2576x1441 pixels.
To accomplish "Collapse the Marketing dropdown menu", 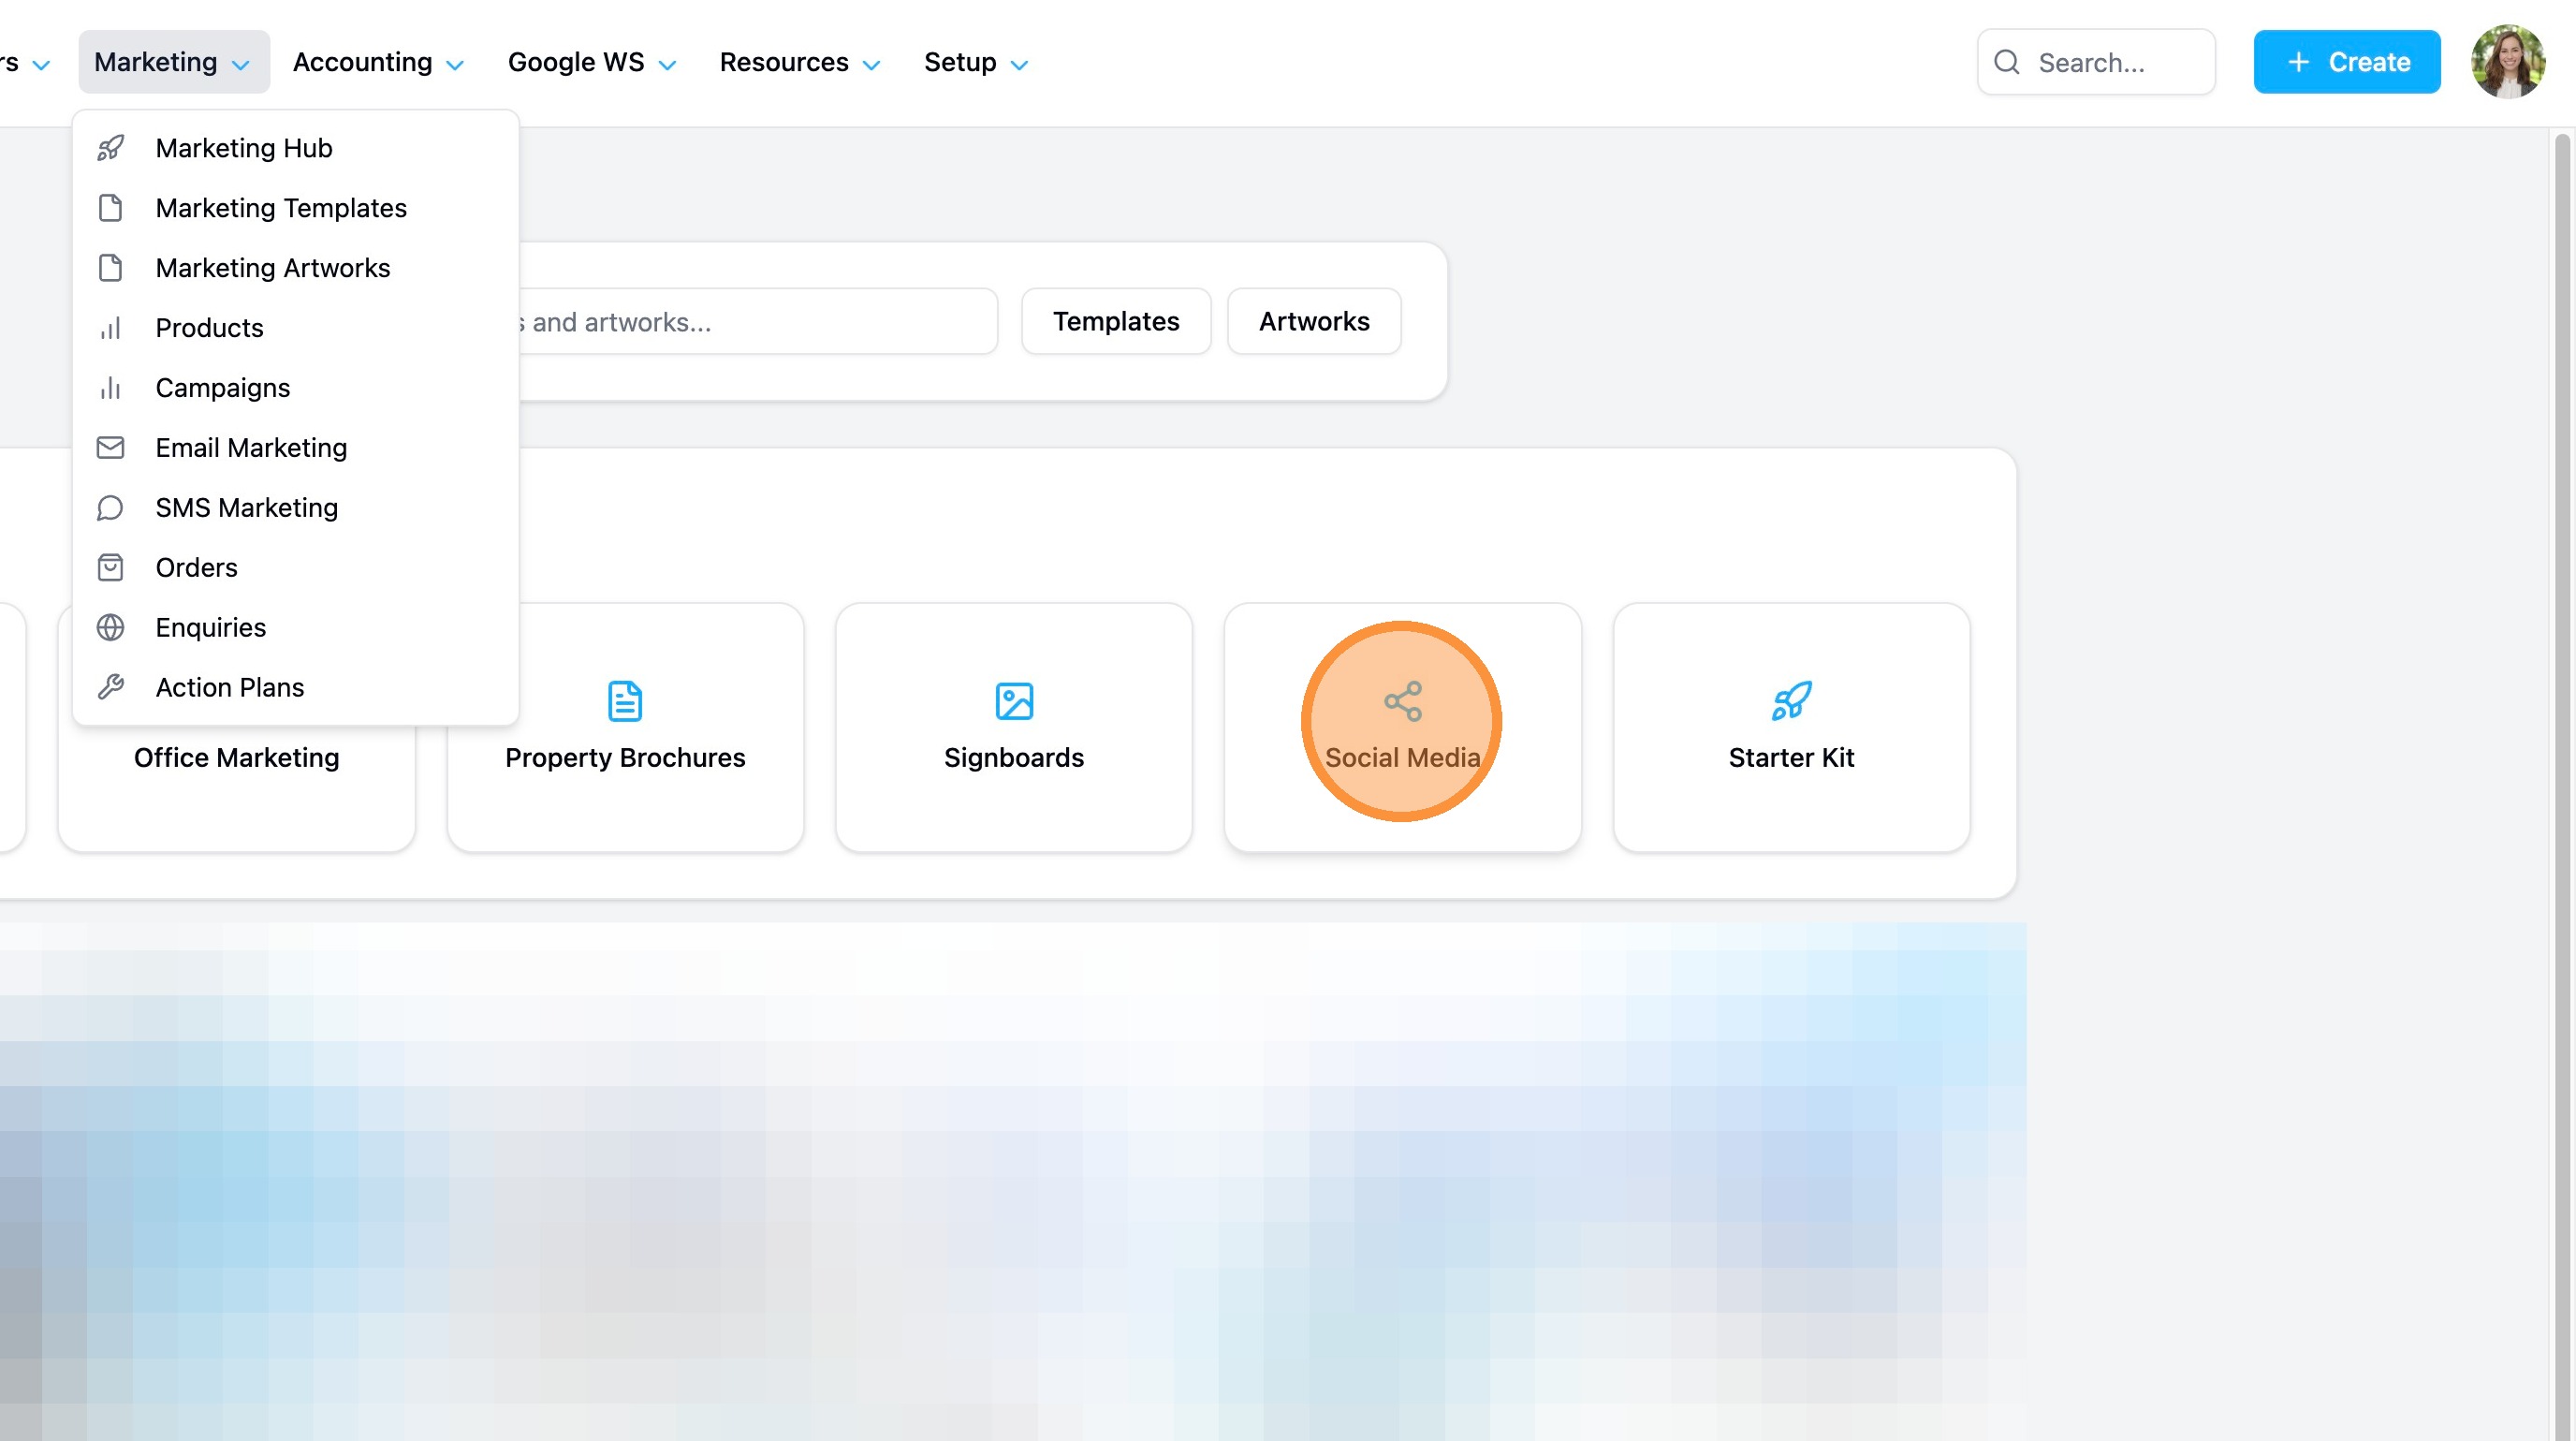I will point(174,62).
